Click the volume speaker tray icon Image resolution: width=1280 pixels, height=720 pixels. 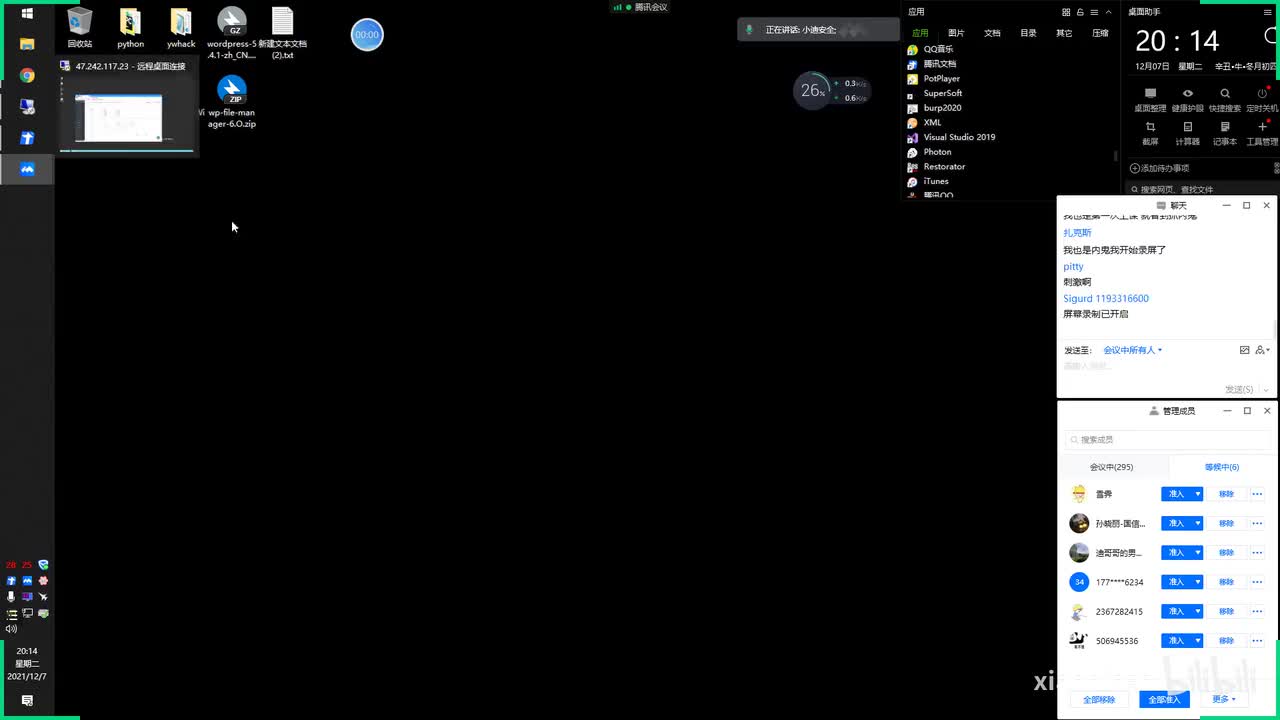pos(11,629)
